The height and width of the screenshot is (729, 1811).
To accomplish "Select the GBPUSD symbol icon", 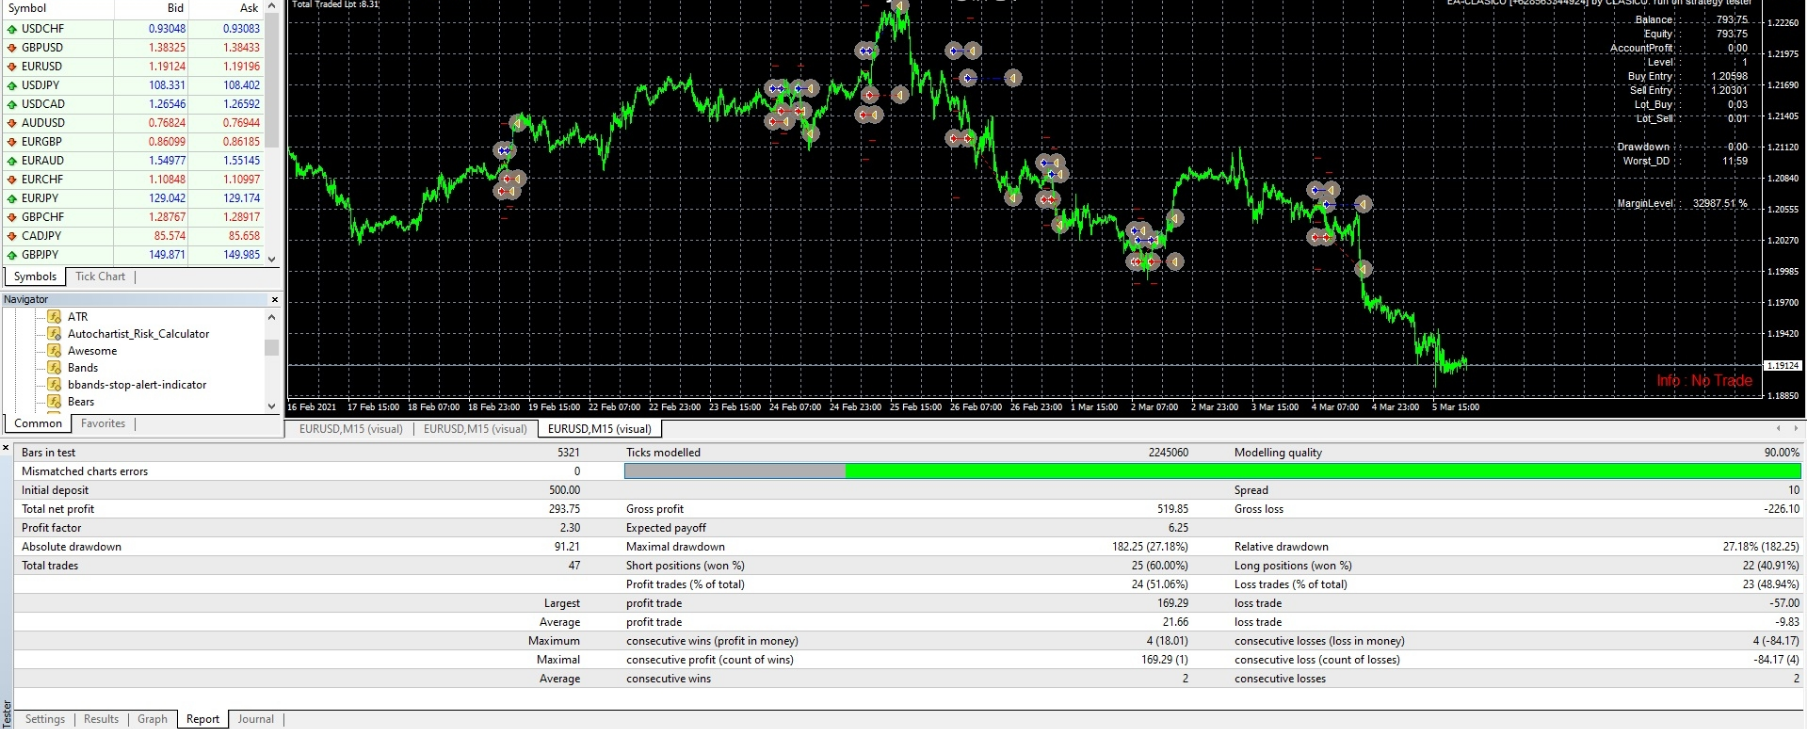I will coord(12,48).
